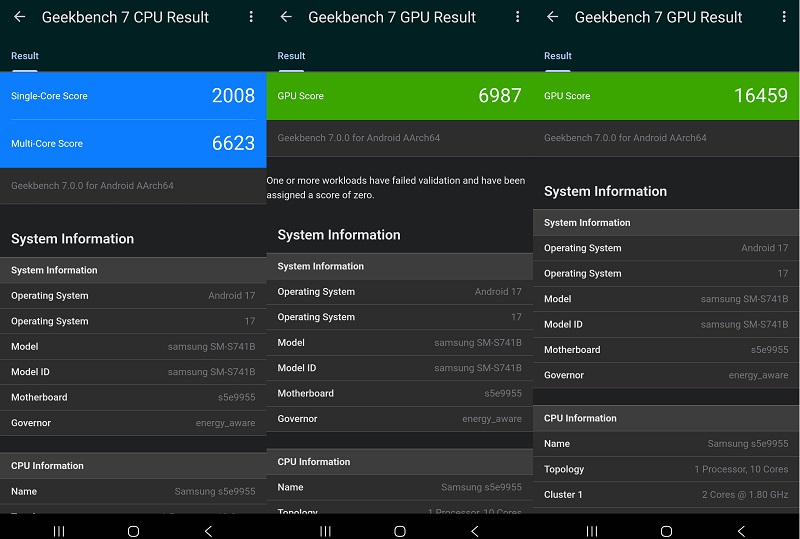Tap Android 17 value in CPU screen
Screen dimensions: 800x539
point(232,296)
